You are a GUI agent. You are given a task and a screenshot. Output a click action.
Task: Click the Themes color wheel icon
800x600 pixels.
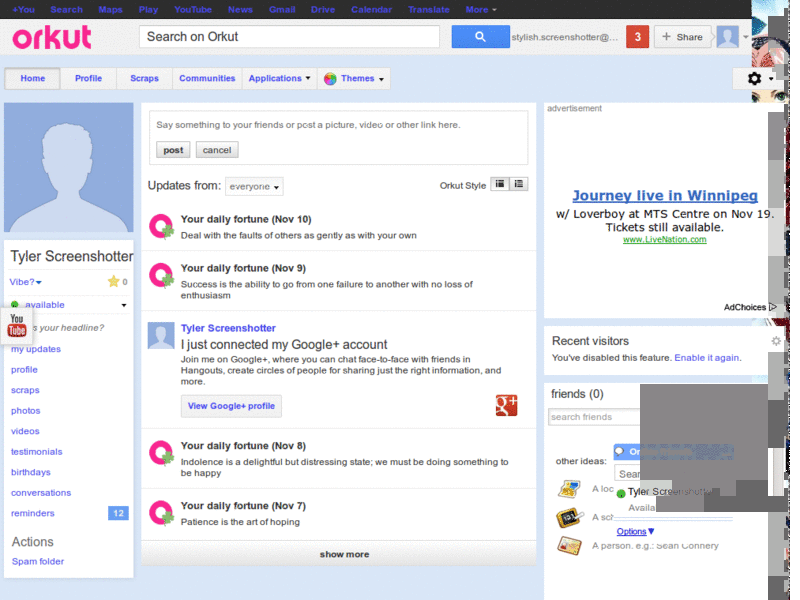(330, 79)
